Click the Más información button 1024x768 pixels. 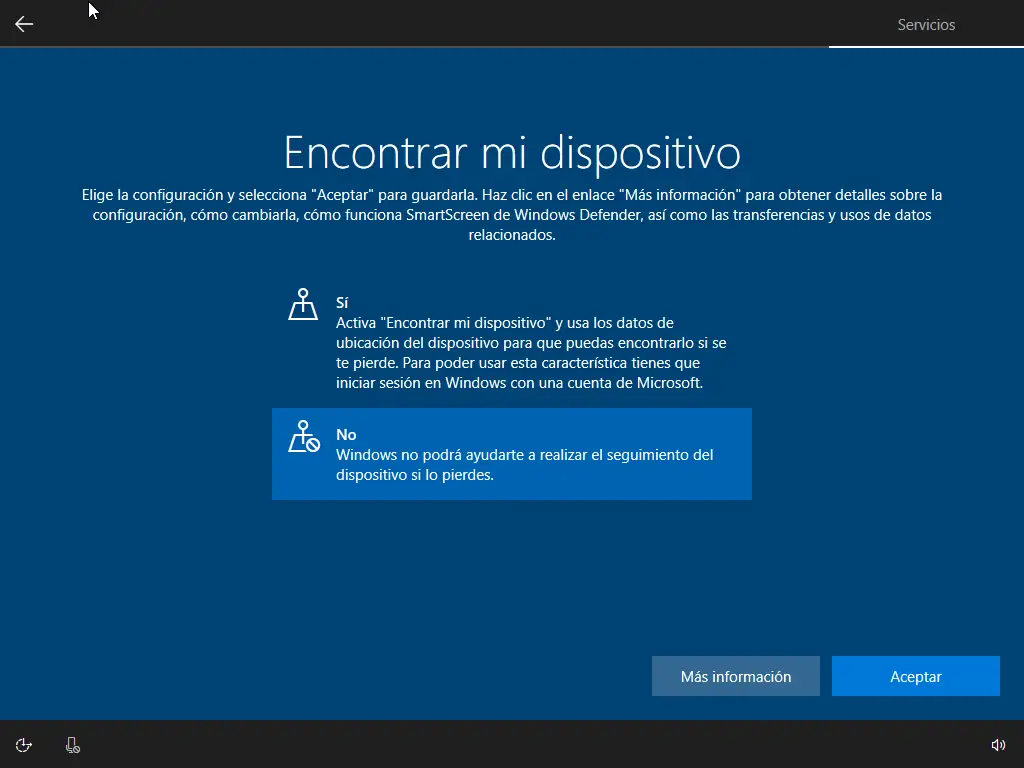point(735,676)
